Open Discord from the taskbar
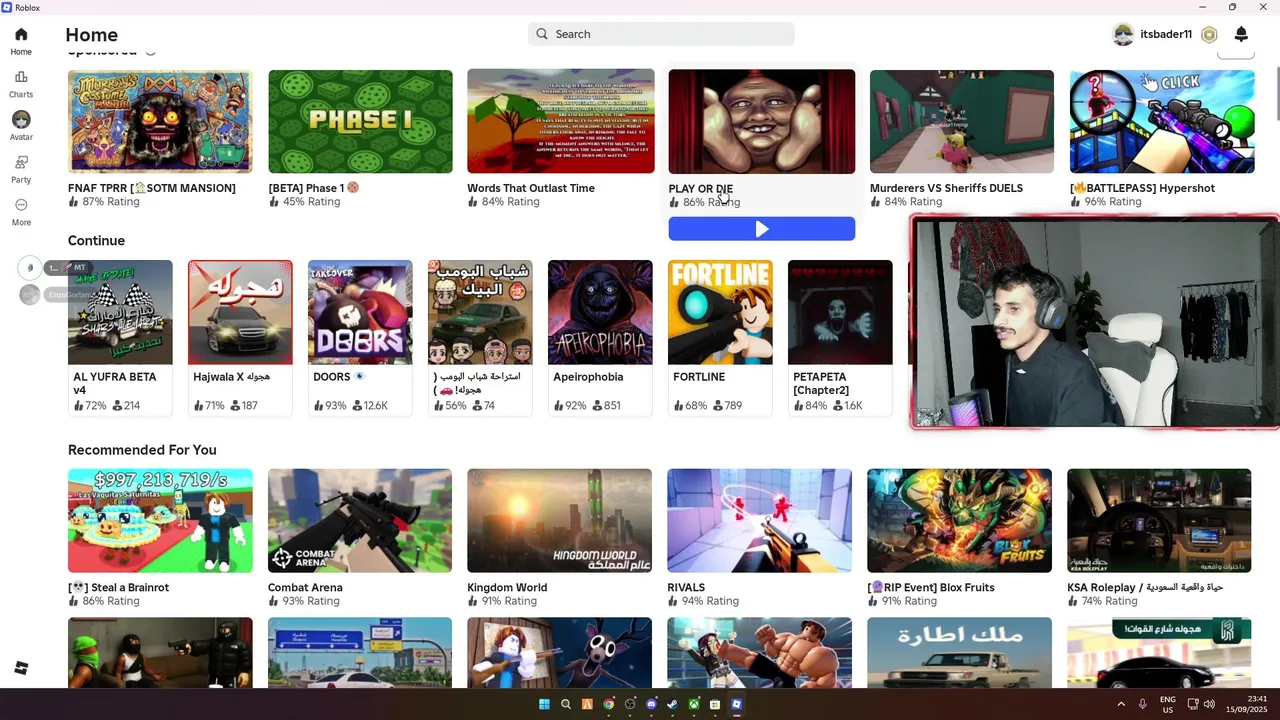The width and height of the screenshot is (1280, 720). click(x=652, y=704)
